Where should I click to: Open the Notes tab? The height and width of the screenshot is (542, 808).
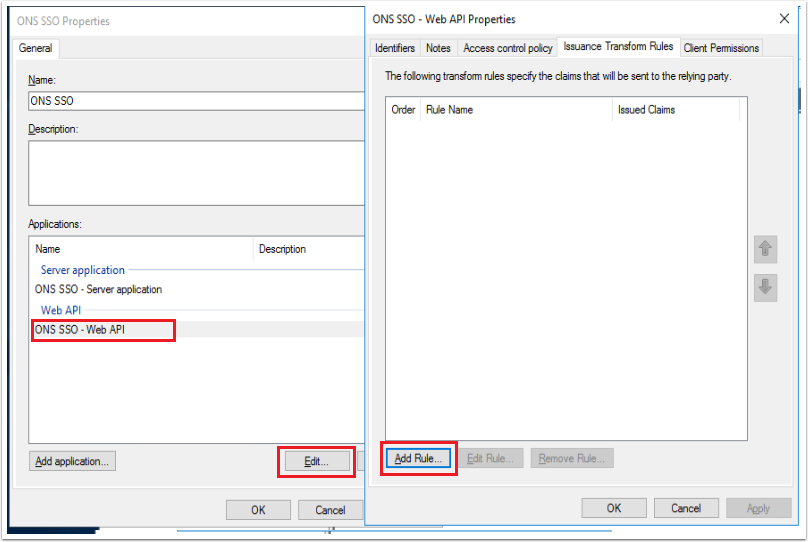point(438,48)
